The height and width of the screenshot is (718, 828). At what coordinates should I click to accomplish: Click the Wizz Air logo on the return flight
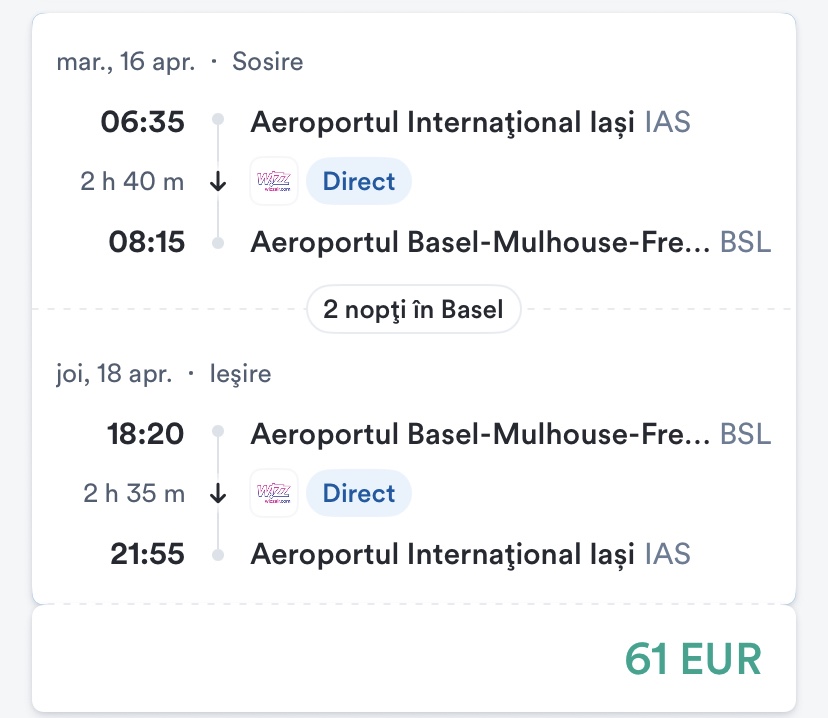[x=274, y=493]
